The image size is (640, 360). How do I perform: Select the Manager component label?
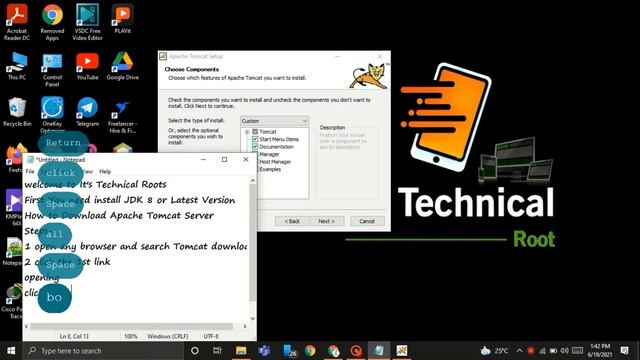269,154
